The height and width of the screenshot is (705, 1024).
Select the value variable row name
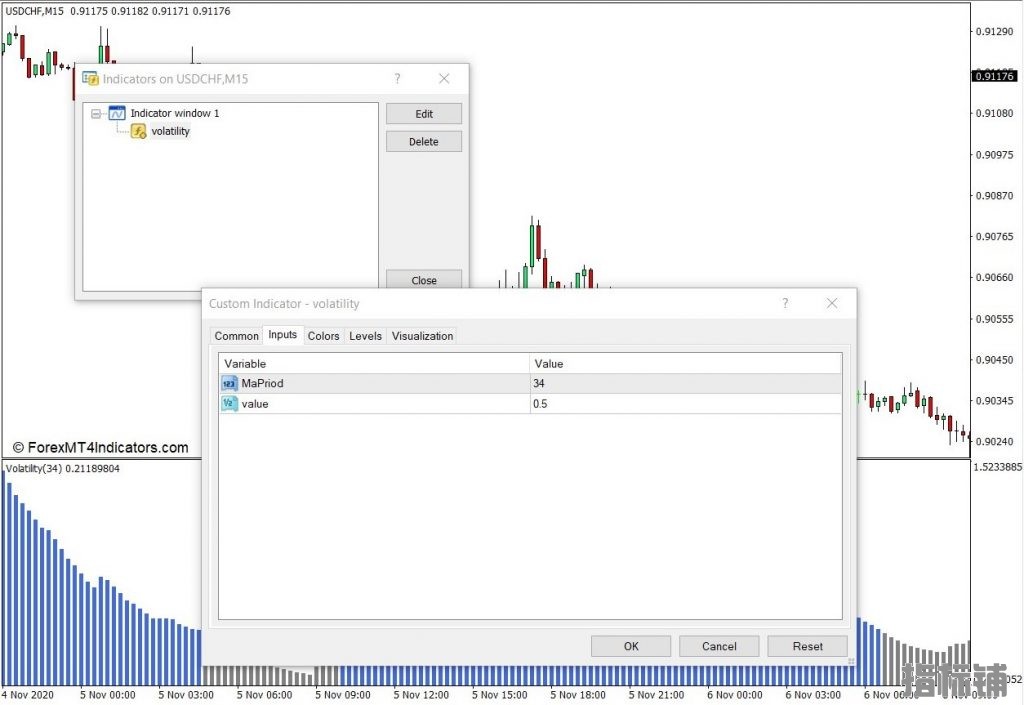(255, 404)
